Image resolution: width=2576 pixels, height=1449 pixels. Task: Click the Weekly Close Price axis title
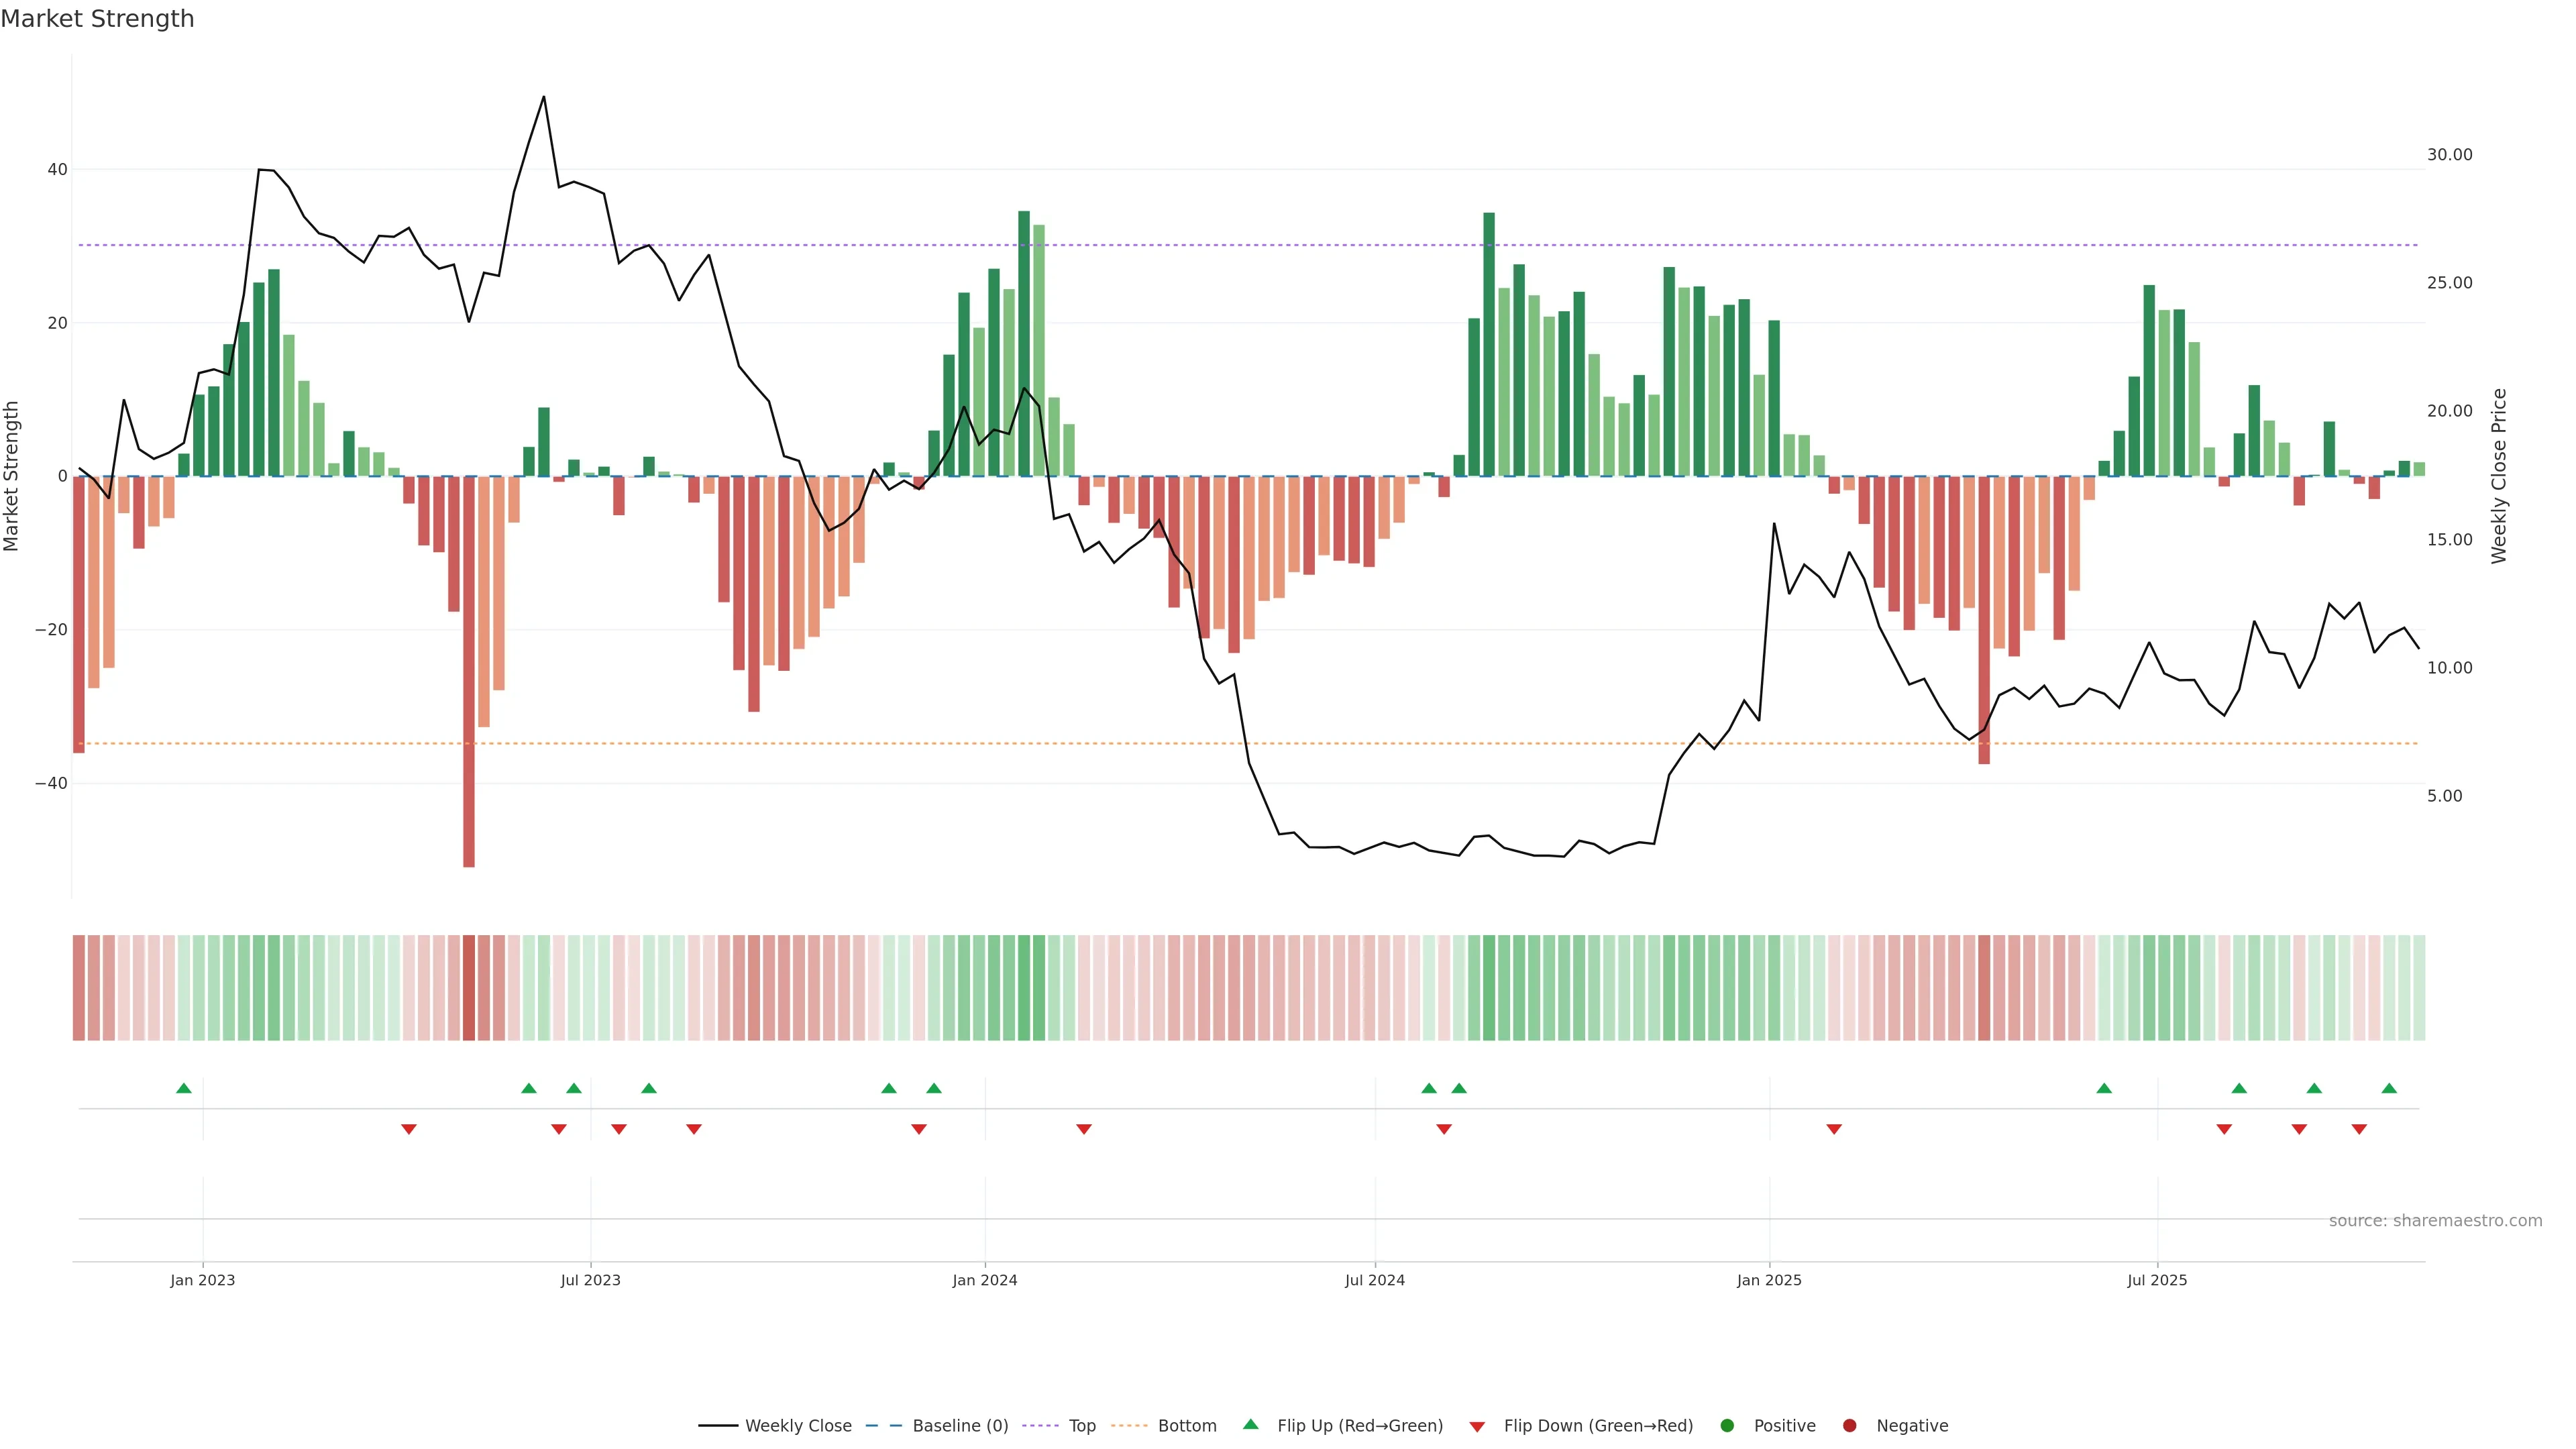(x=2499, y=476)
